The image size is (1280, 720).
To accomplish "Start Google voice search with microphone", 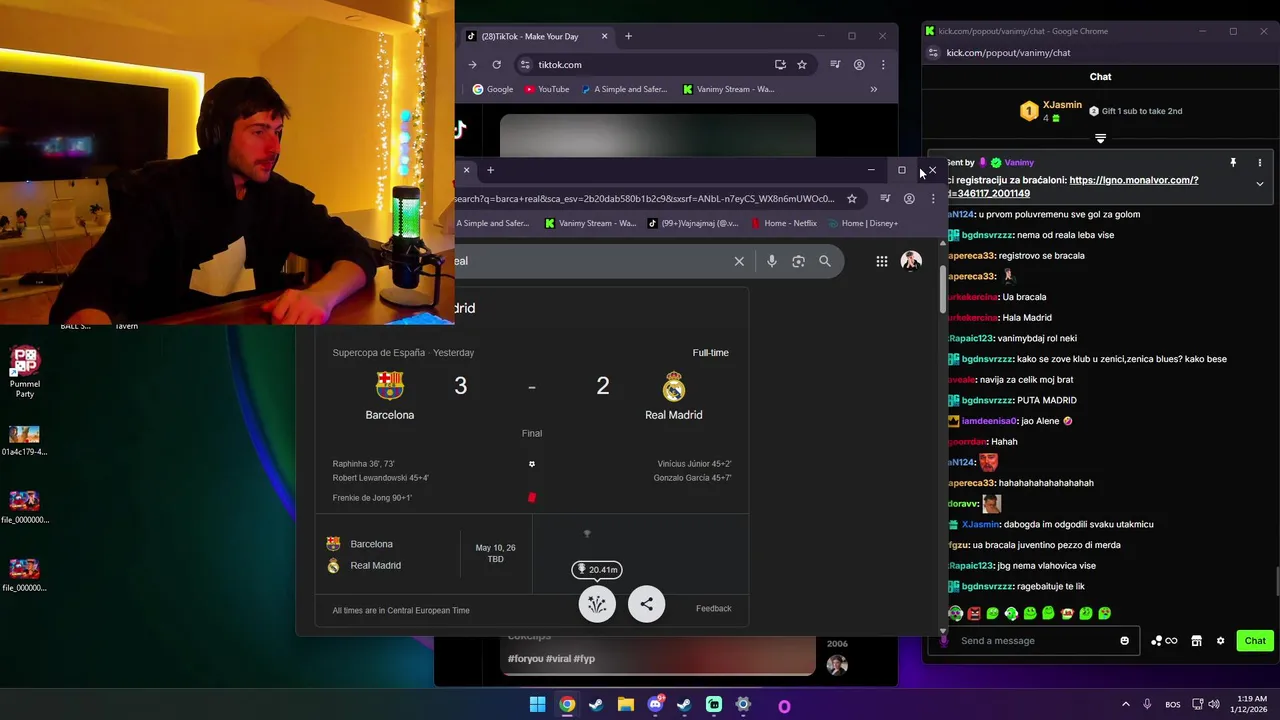I will coord(771,261).
